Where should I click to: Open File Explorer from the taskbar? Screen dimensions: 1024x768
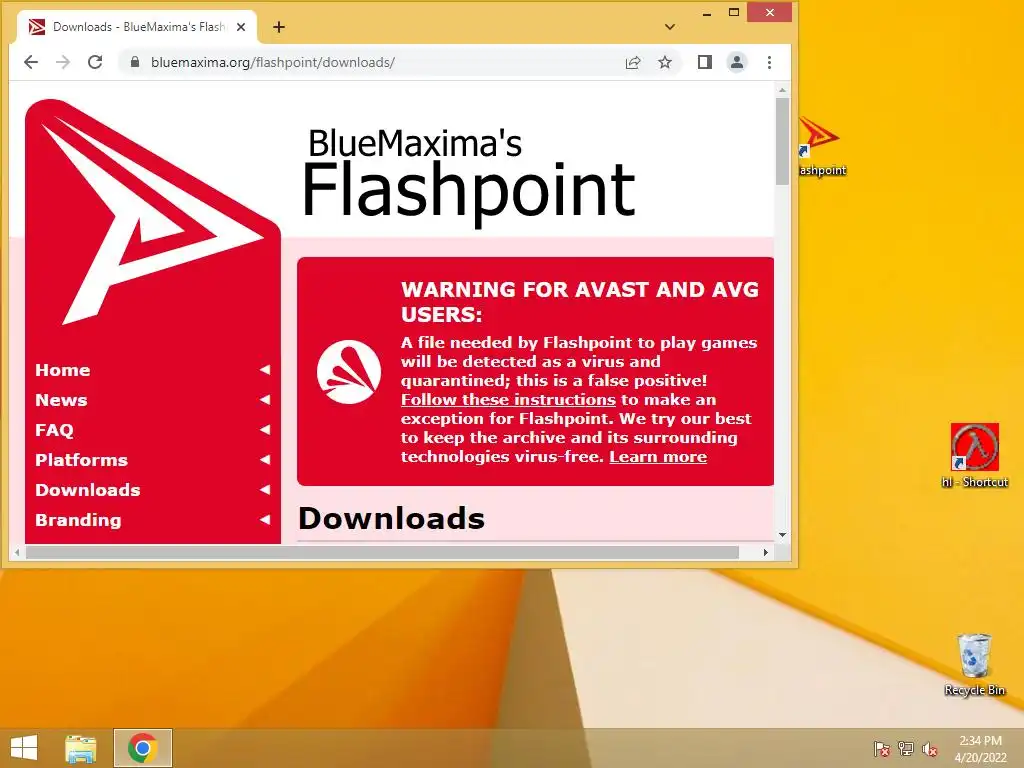(x=81, y=748)
